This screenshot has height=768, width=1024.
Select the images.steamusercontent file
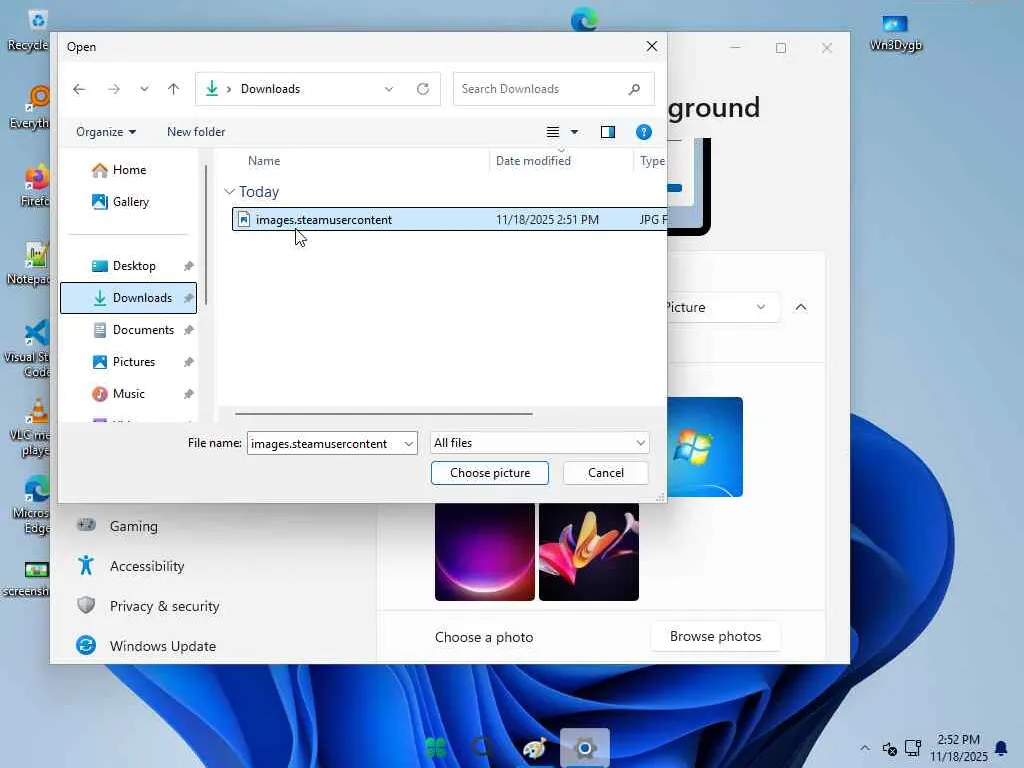tap(449, 219)
